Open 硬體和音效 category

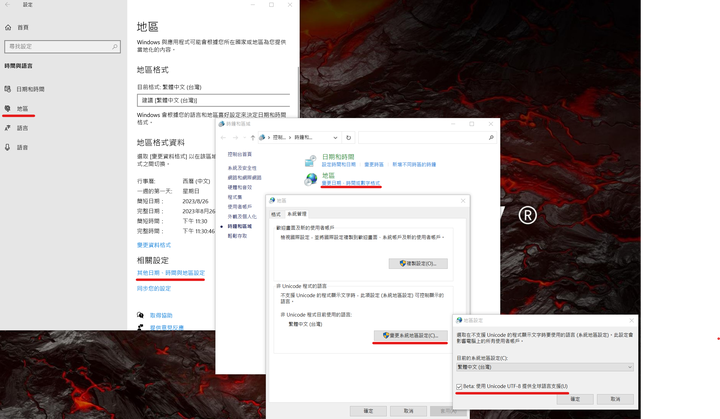(240, 187)
